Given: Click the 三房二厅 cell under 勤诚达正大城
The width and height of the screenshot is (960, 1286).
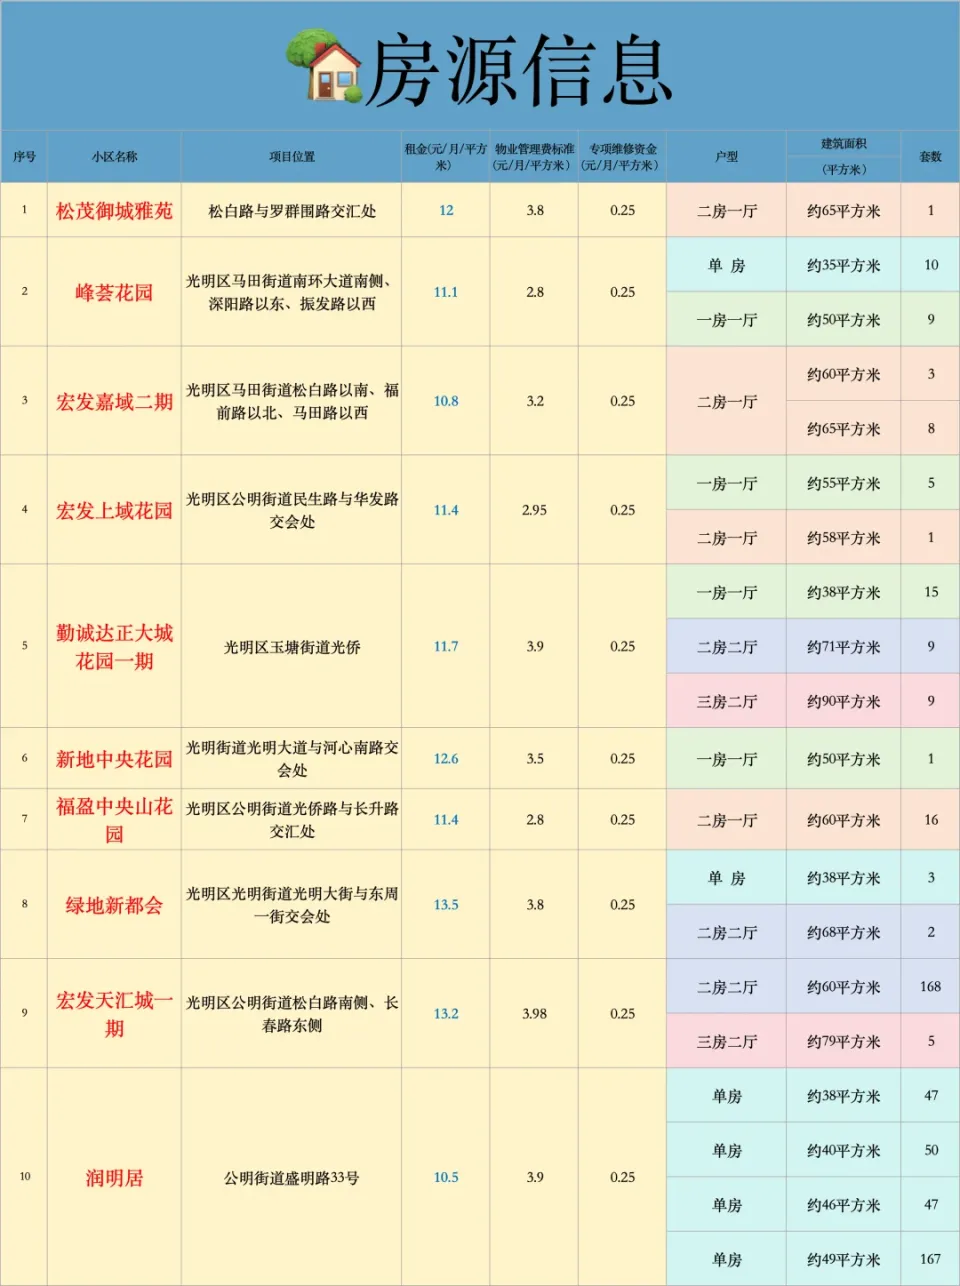Looking at the screenshot, I should (725, 700).
